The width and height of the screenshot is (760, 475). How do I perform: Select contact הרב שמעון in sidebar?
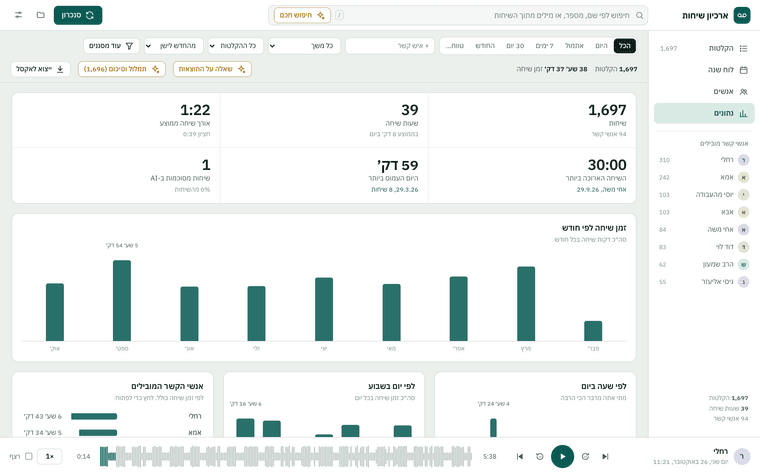(704, 265)
